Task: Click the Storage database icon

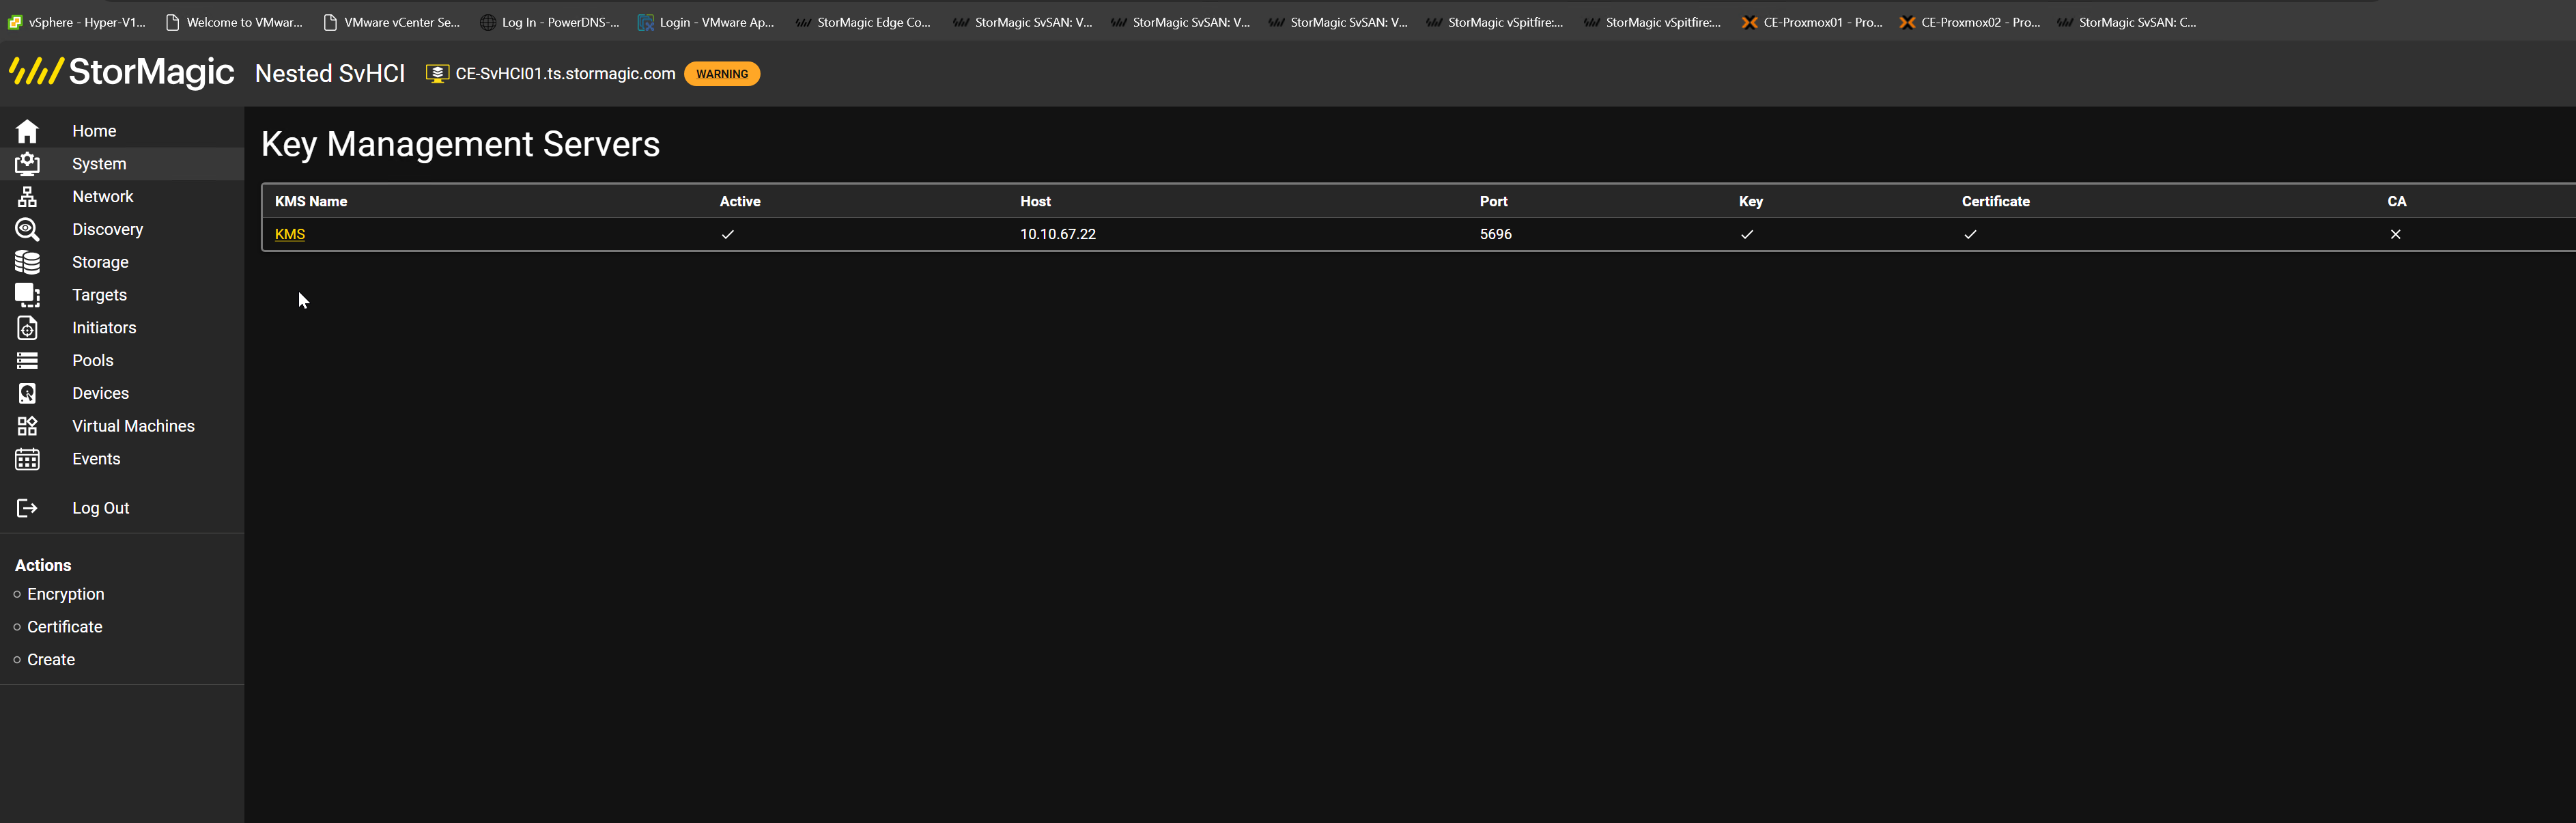Action: tap(27, 262)
